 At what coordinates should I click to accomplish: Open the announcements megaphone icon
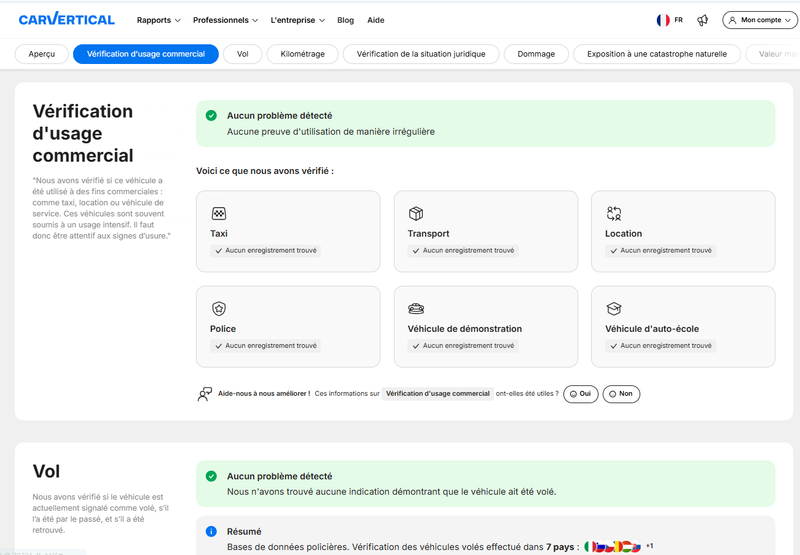pyautogui.click(x=703, y=20)
